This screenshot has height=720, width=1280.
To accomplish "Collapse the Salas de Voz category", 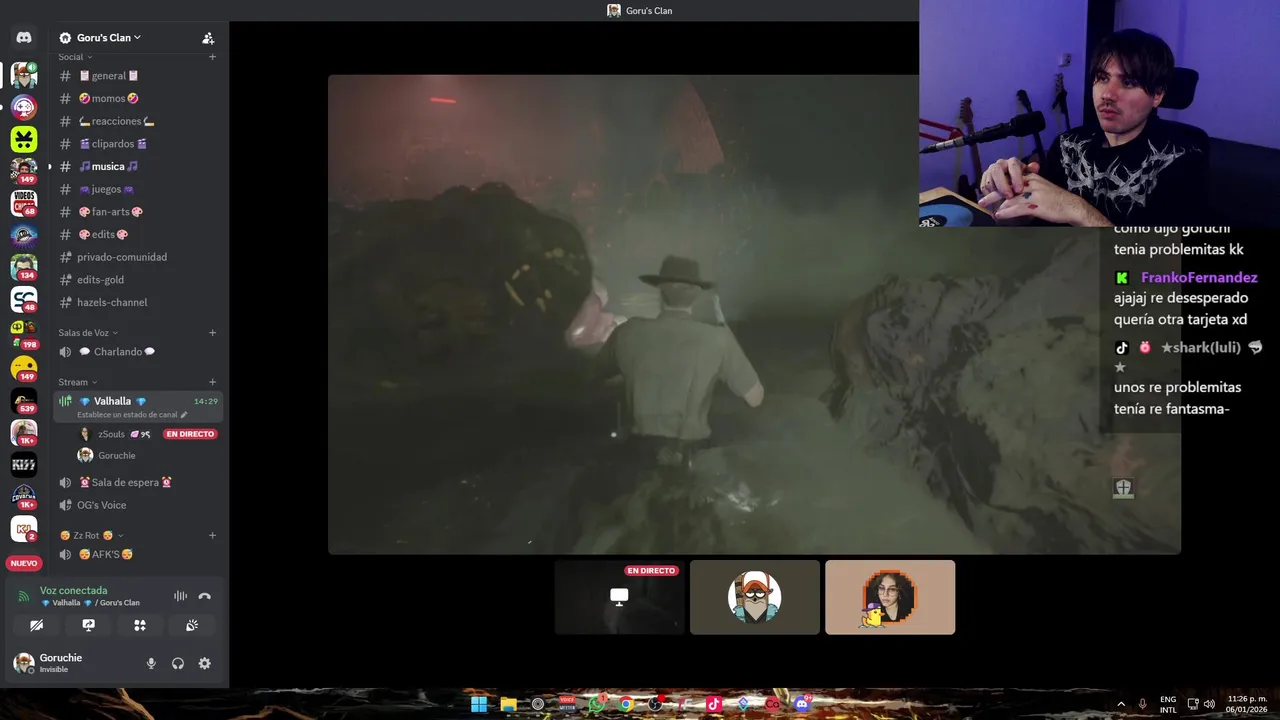I will coord(88,333).
